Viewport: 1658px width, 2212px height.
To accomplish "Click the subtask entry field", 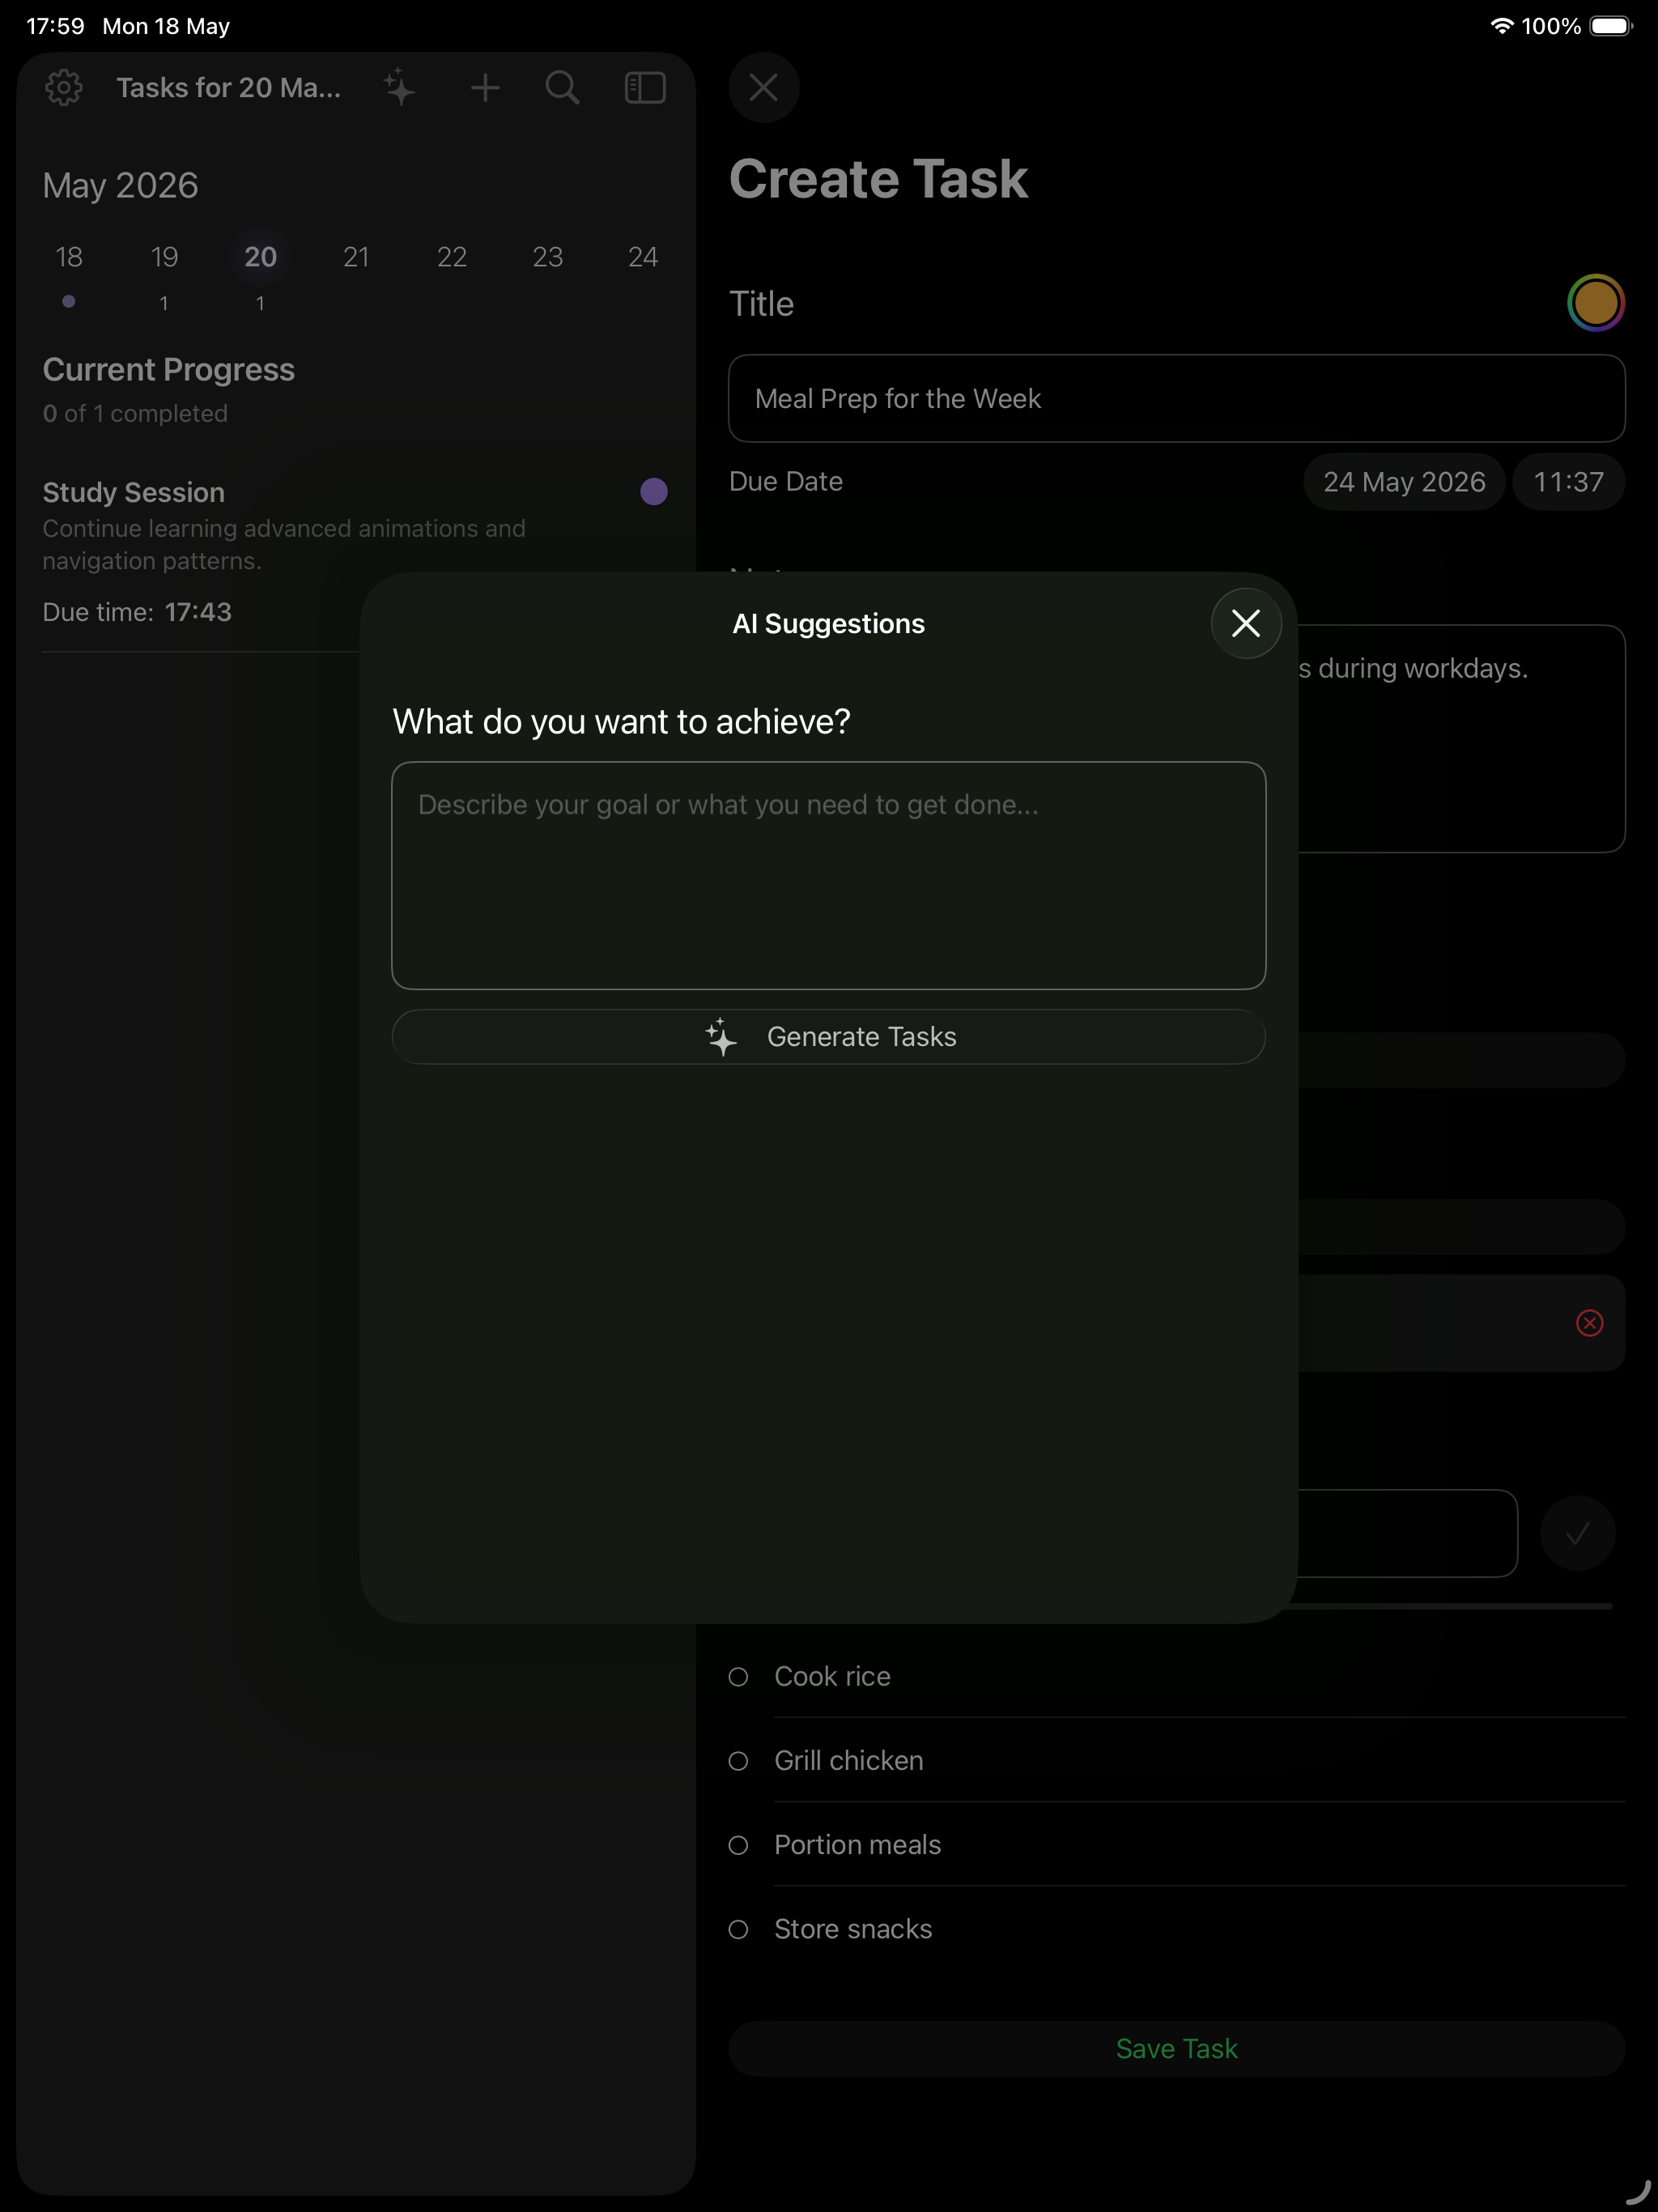I will coord(1407,1533).
